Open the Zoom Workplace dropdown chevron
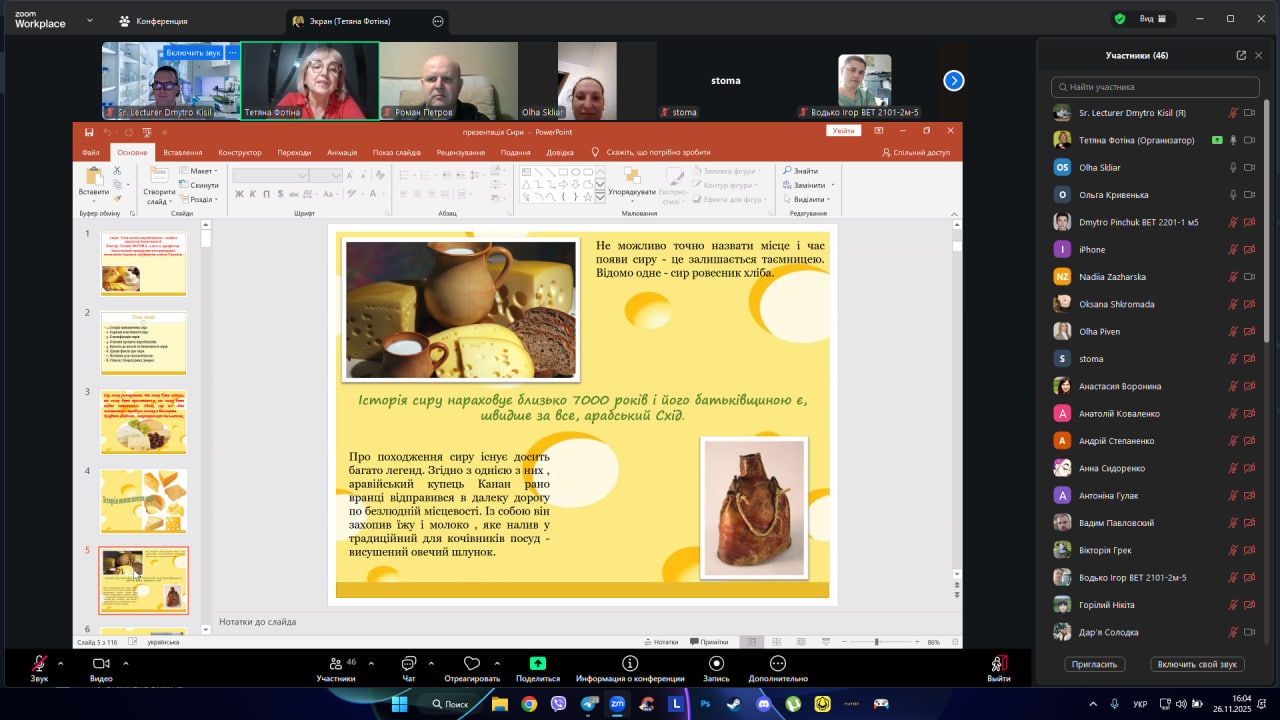This screenshot has width=1280, height=720. [x=90, y=20]
